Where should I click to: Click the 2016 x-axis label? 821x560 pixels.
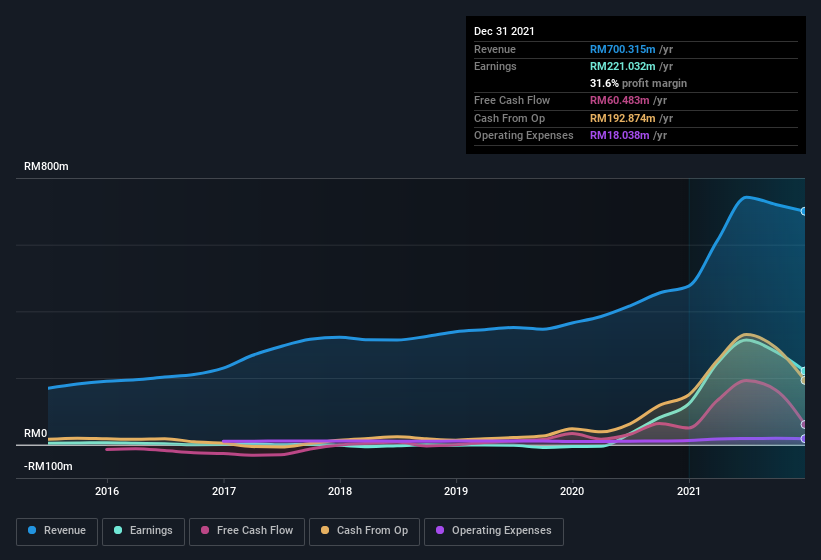pos(107,491)
